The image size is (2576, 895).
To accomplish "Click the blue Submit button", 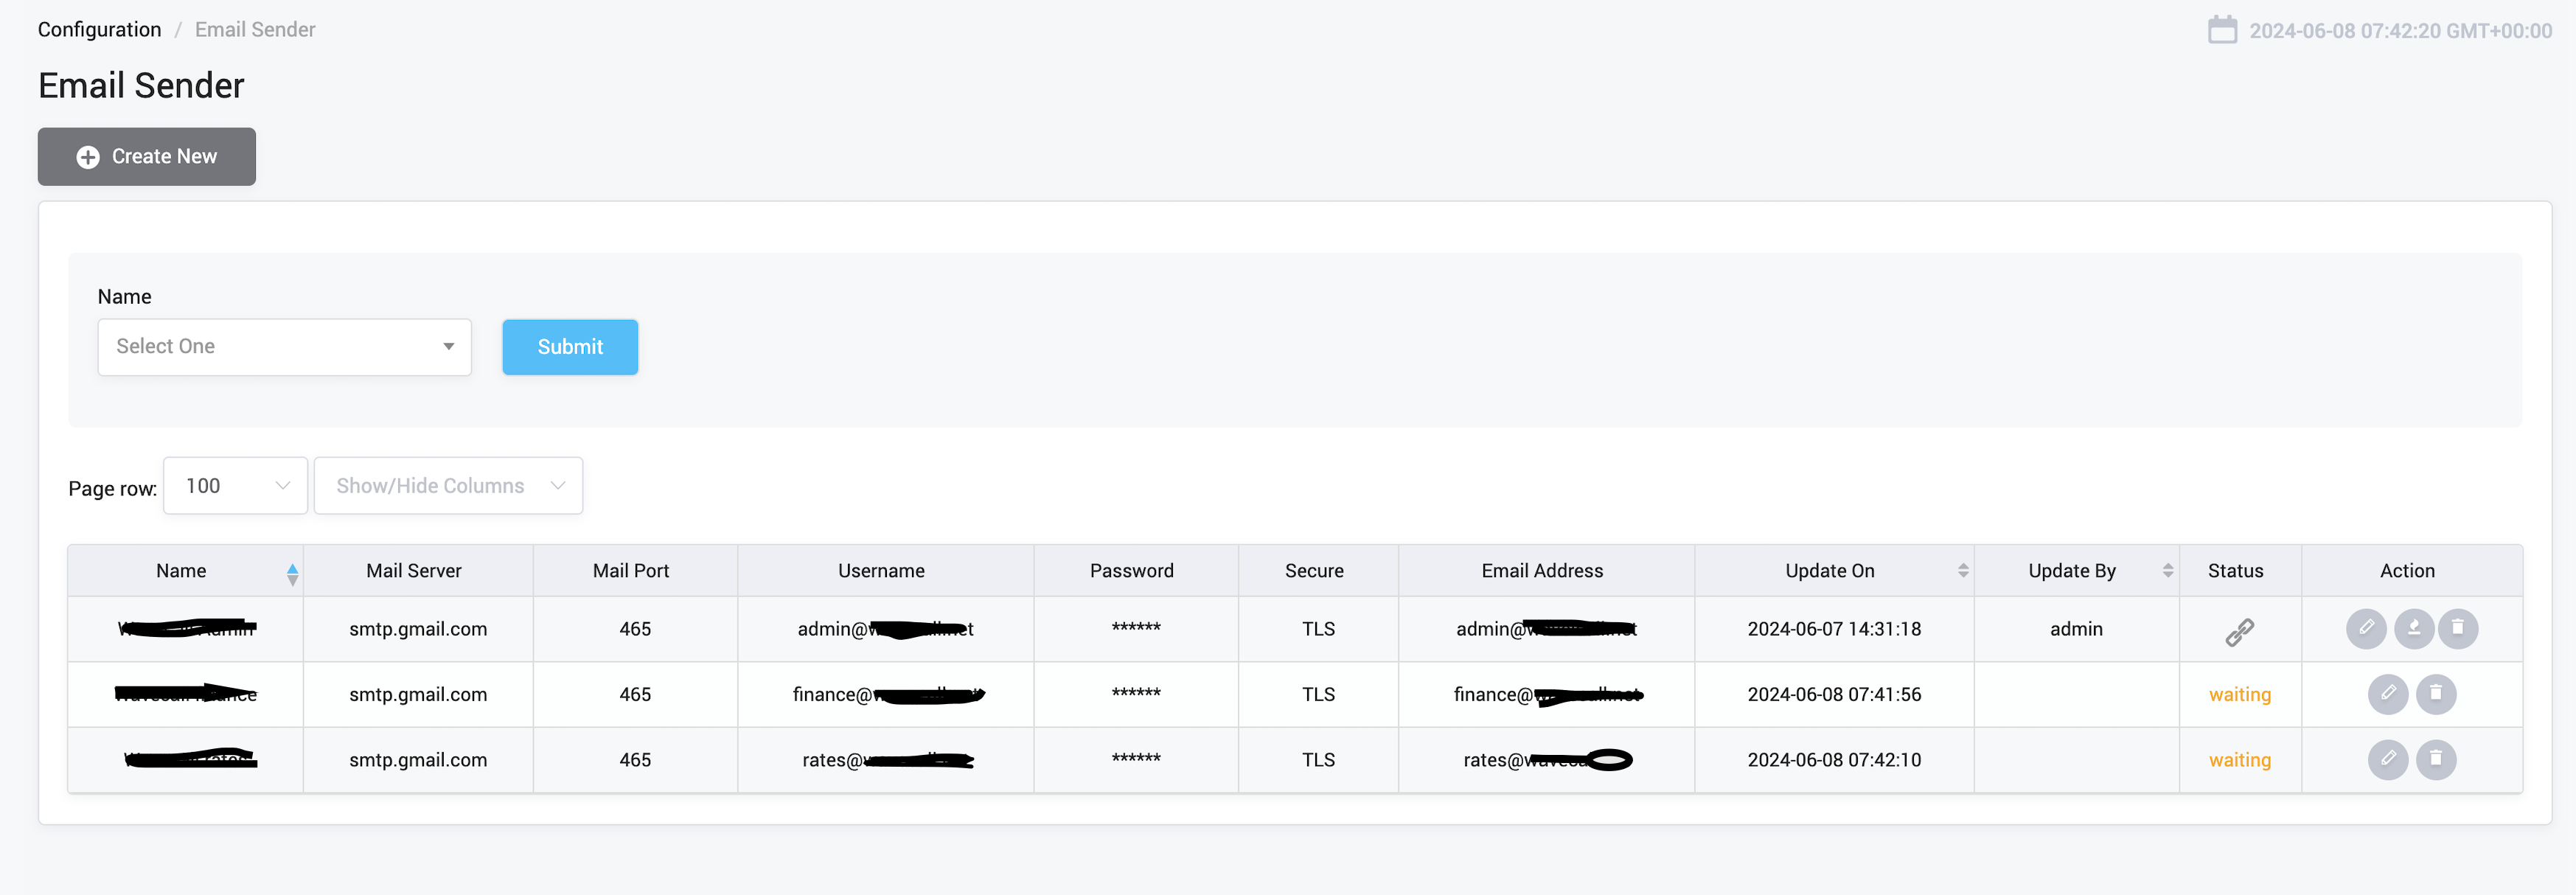I will coord(570,347).
